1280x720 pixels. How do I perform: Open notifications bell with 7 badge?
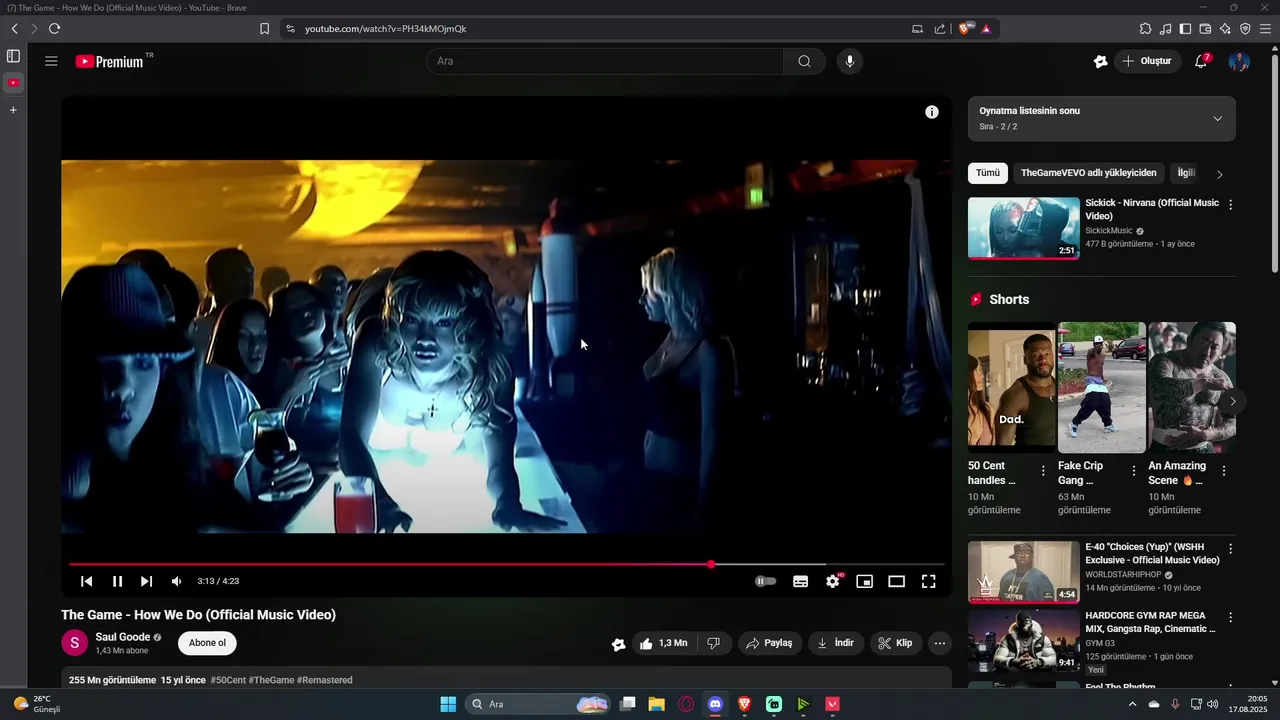point(1202,61)
